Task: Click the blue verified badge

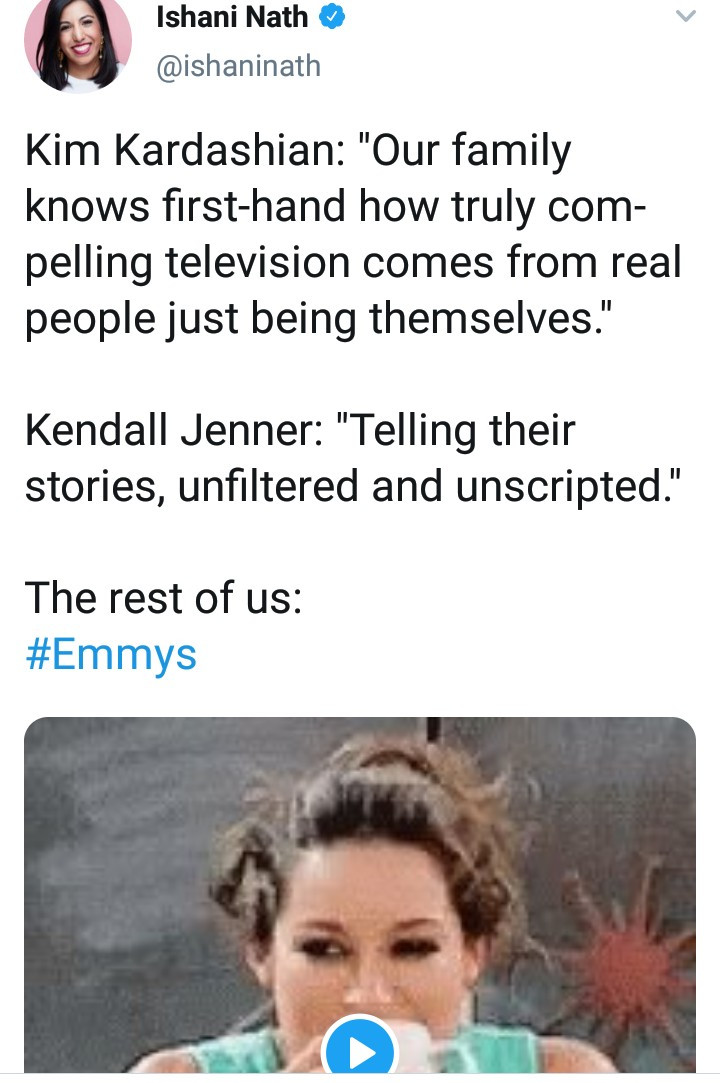Action: click(x=332, y=17)
